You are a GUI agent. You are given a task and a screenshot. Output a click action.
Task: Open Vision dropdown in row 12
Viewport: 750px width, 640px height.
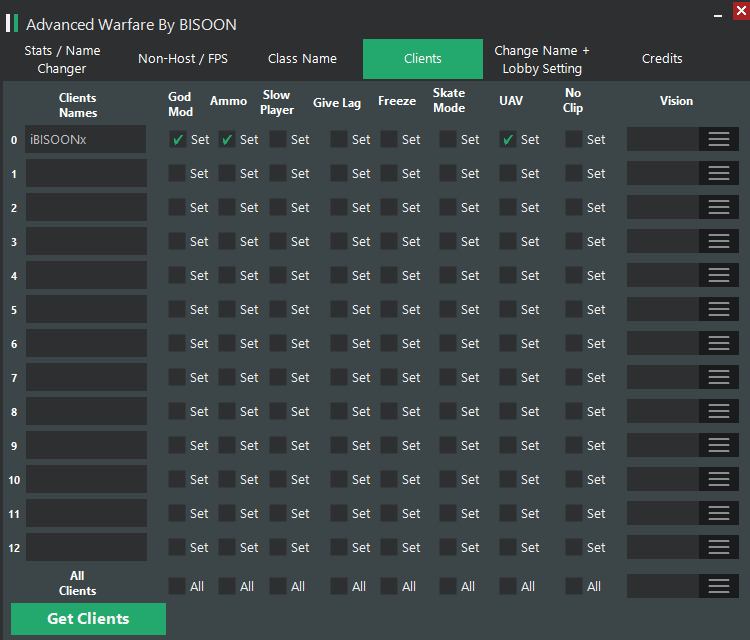[x=718, y=547]
